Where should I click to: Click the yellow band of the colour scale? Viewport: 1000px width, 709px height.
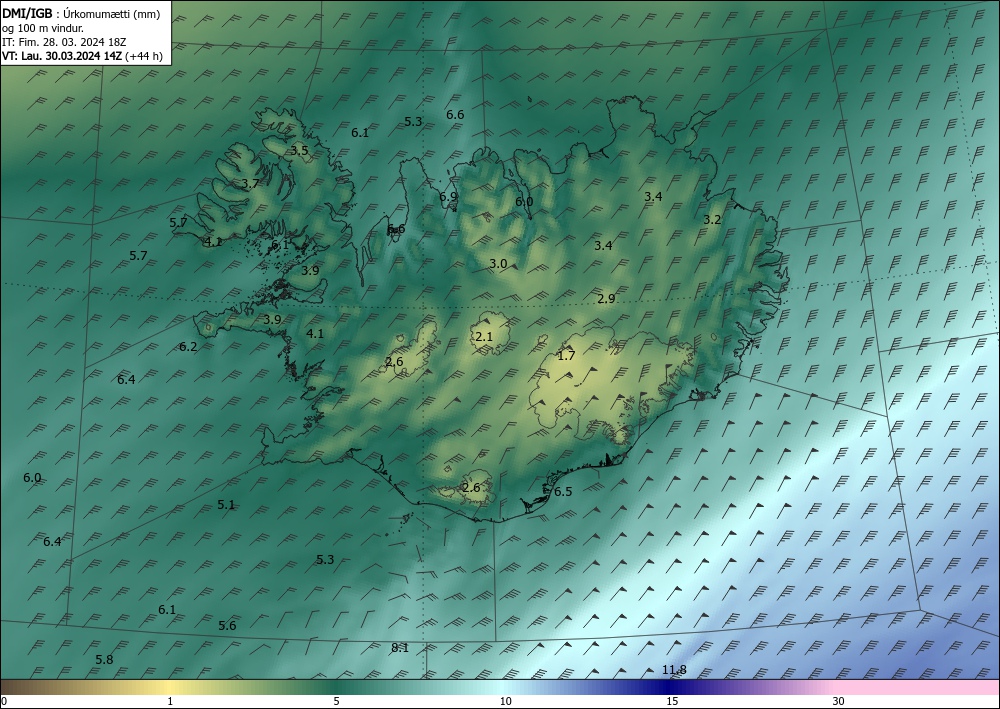coord(169,687)
